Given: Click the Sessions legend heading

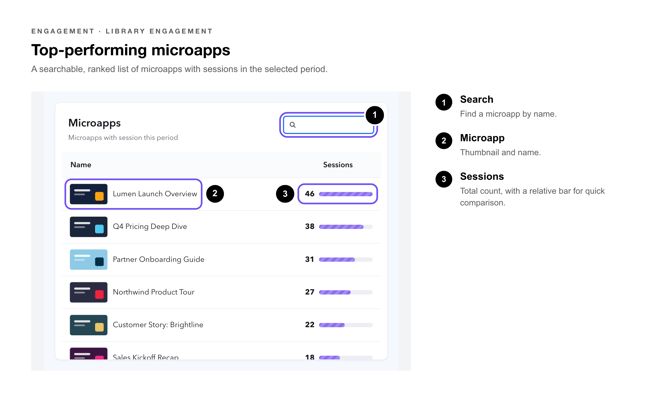Looking at the screenshot, I should coord(482,176).
